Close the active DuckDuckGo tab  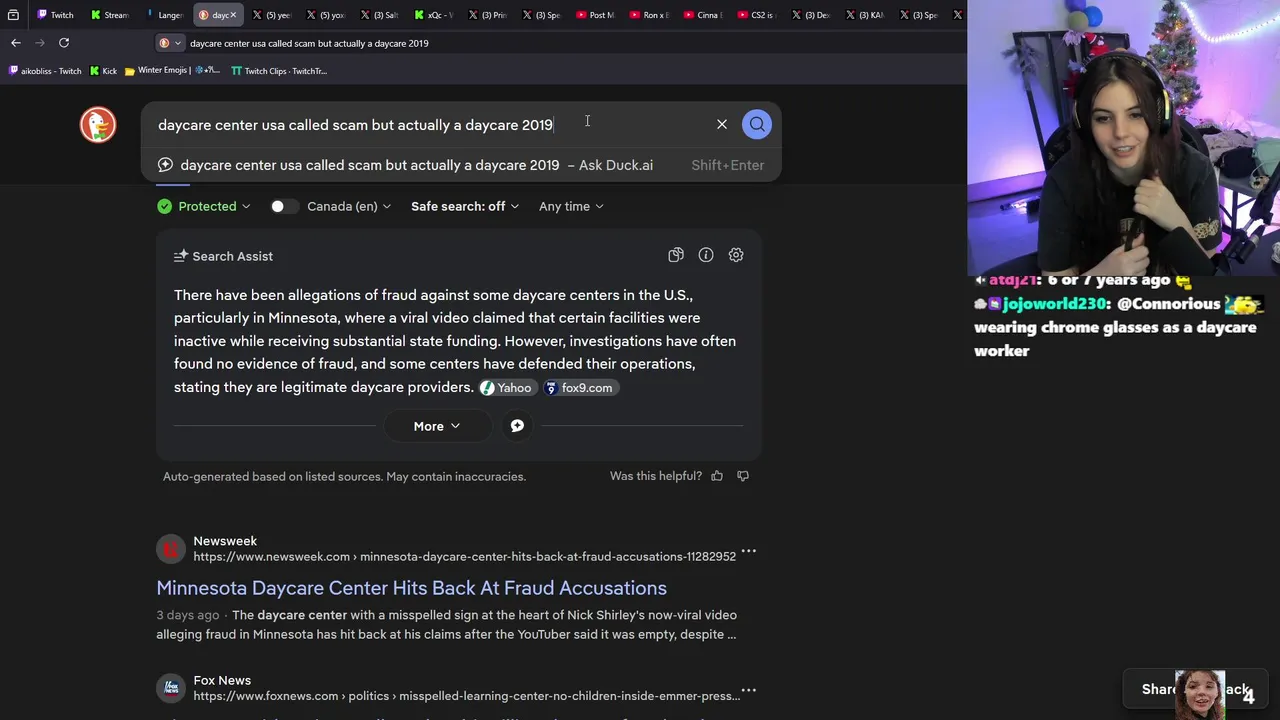tap(233, 15)
